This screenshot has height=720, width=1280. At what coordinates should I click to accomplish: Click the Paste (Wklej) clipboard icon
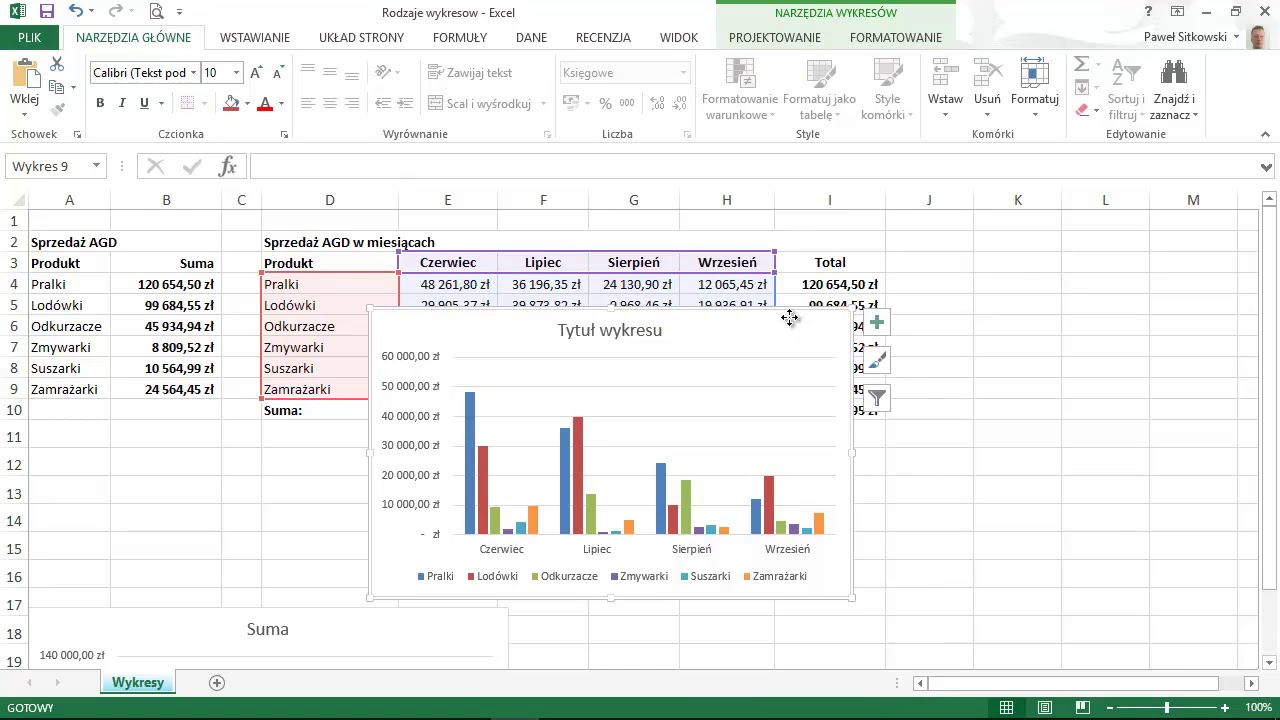tap(24, 74)
